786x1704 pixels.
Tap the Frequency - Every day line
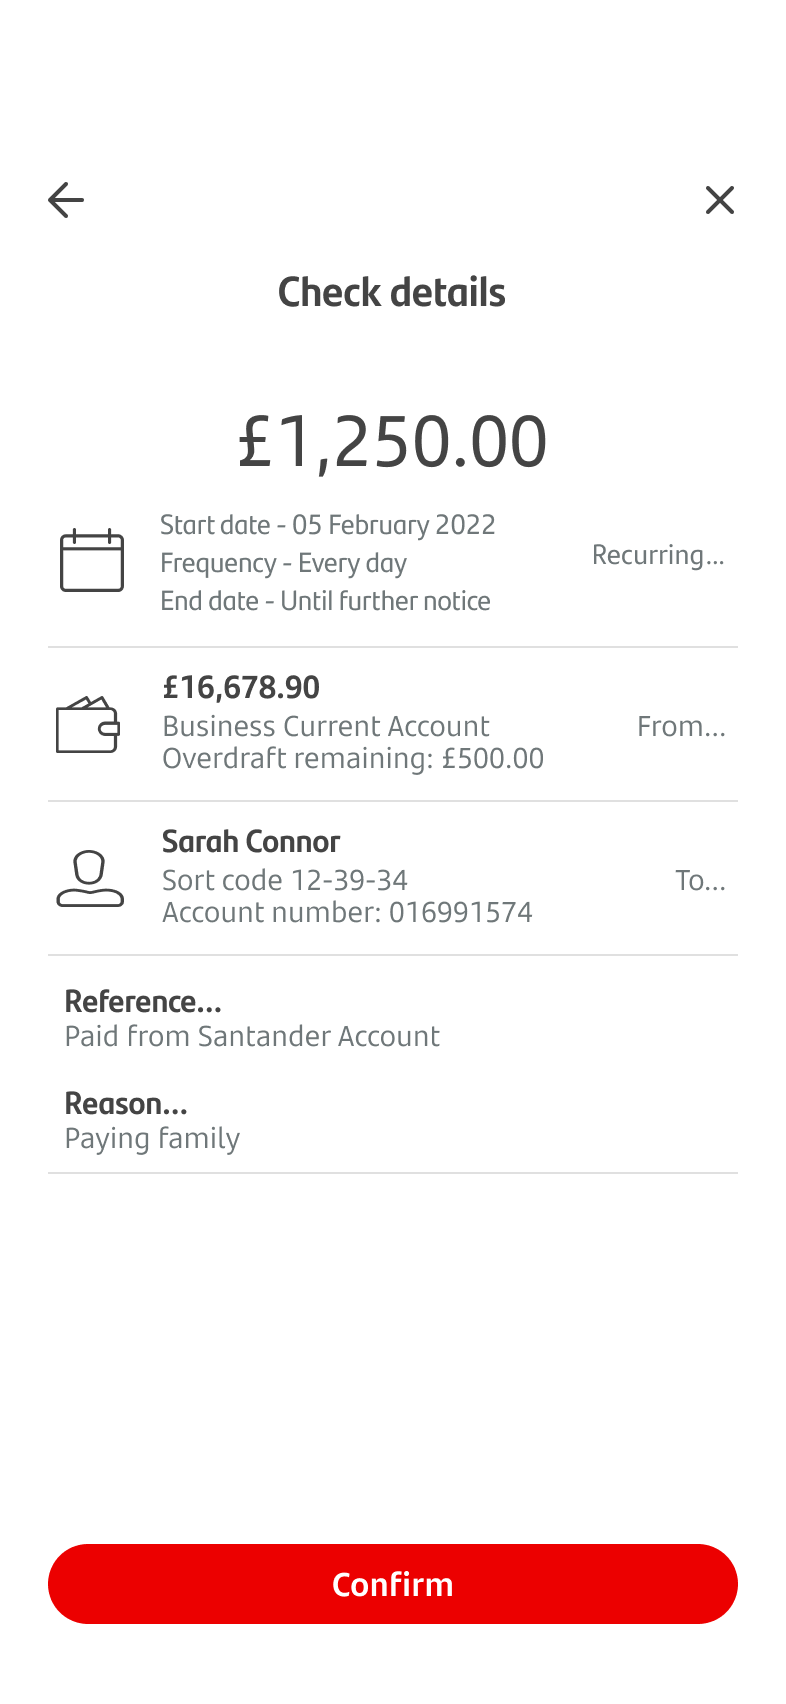[284, 563]
